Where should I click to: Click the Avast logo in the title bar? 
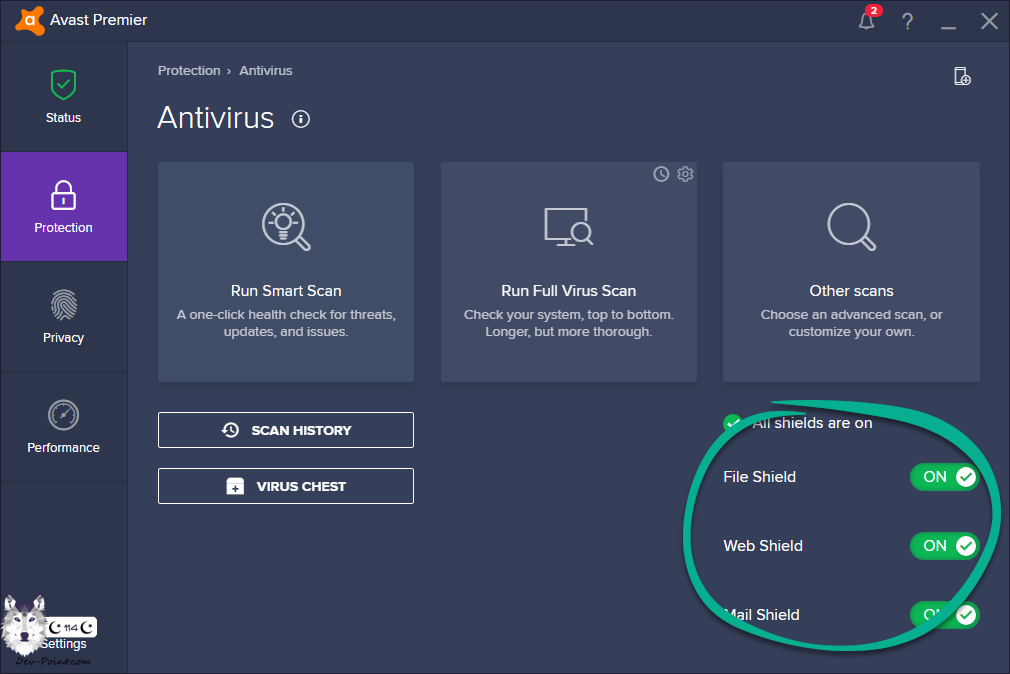pos(30,21)
